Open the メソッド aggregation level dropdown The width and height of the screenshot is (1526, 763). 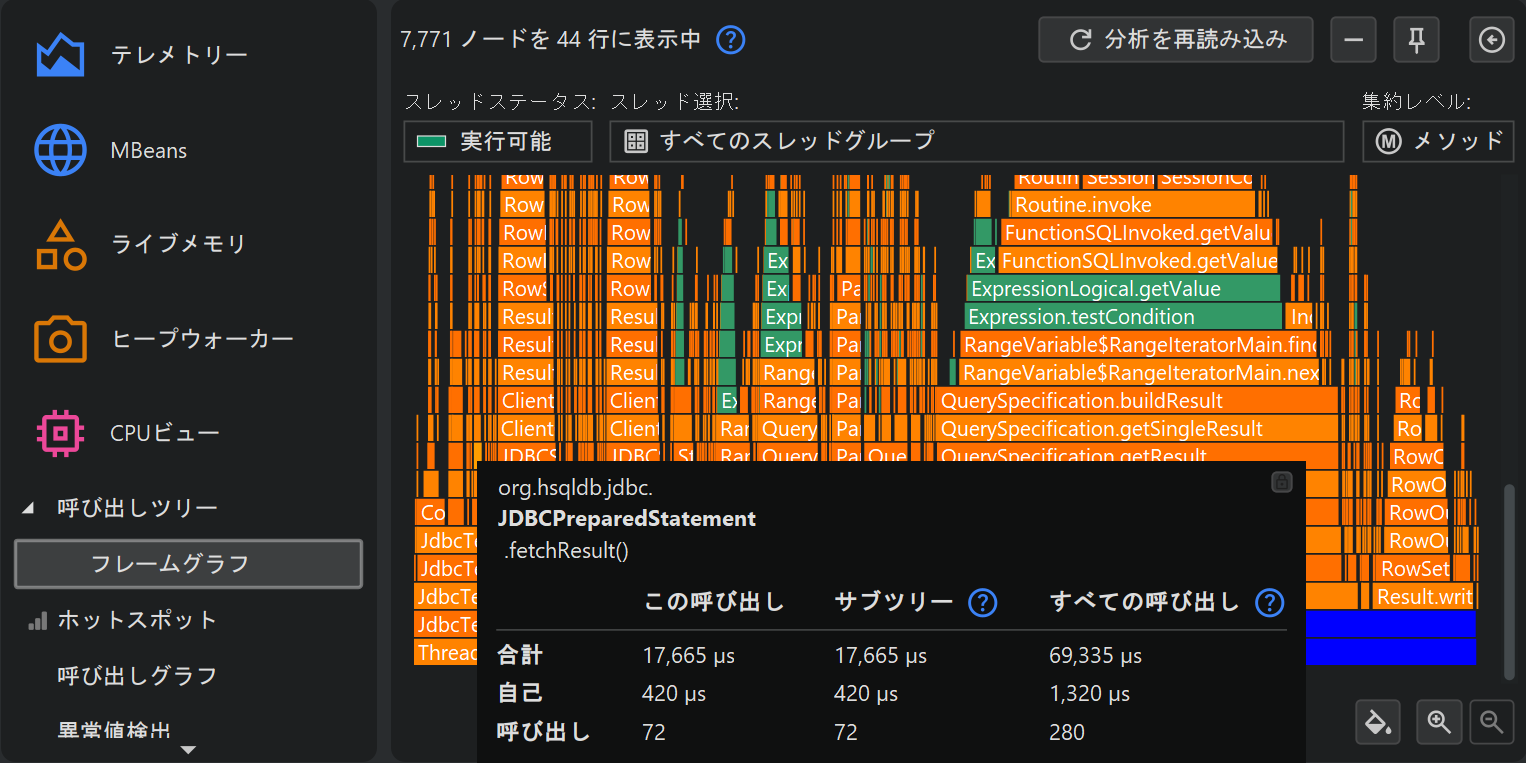click(x=1438, y=141)
